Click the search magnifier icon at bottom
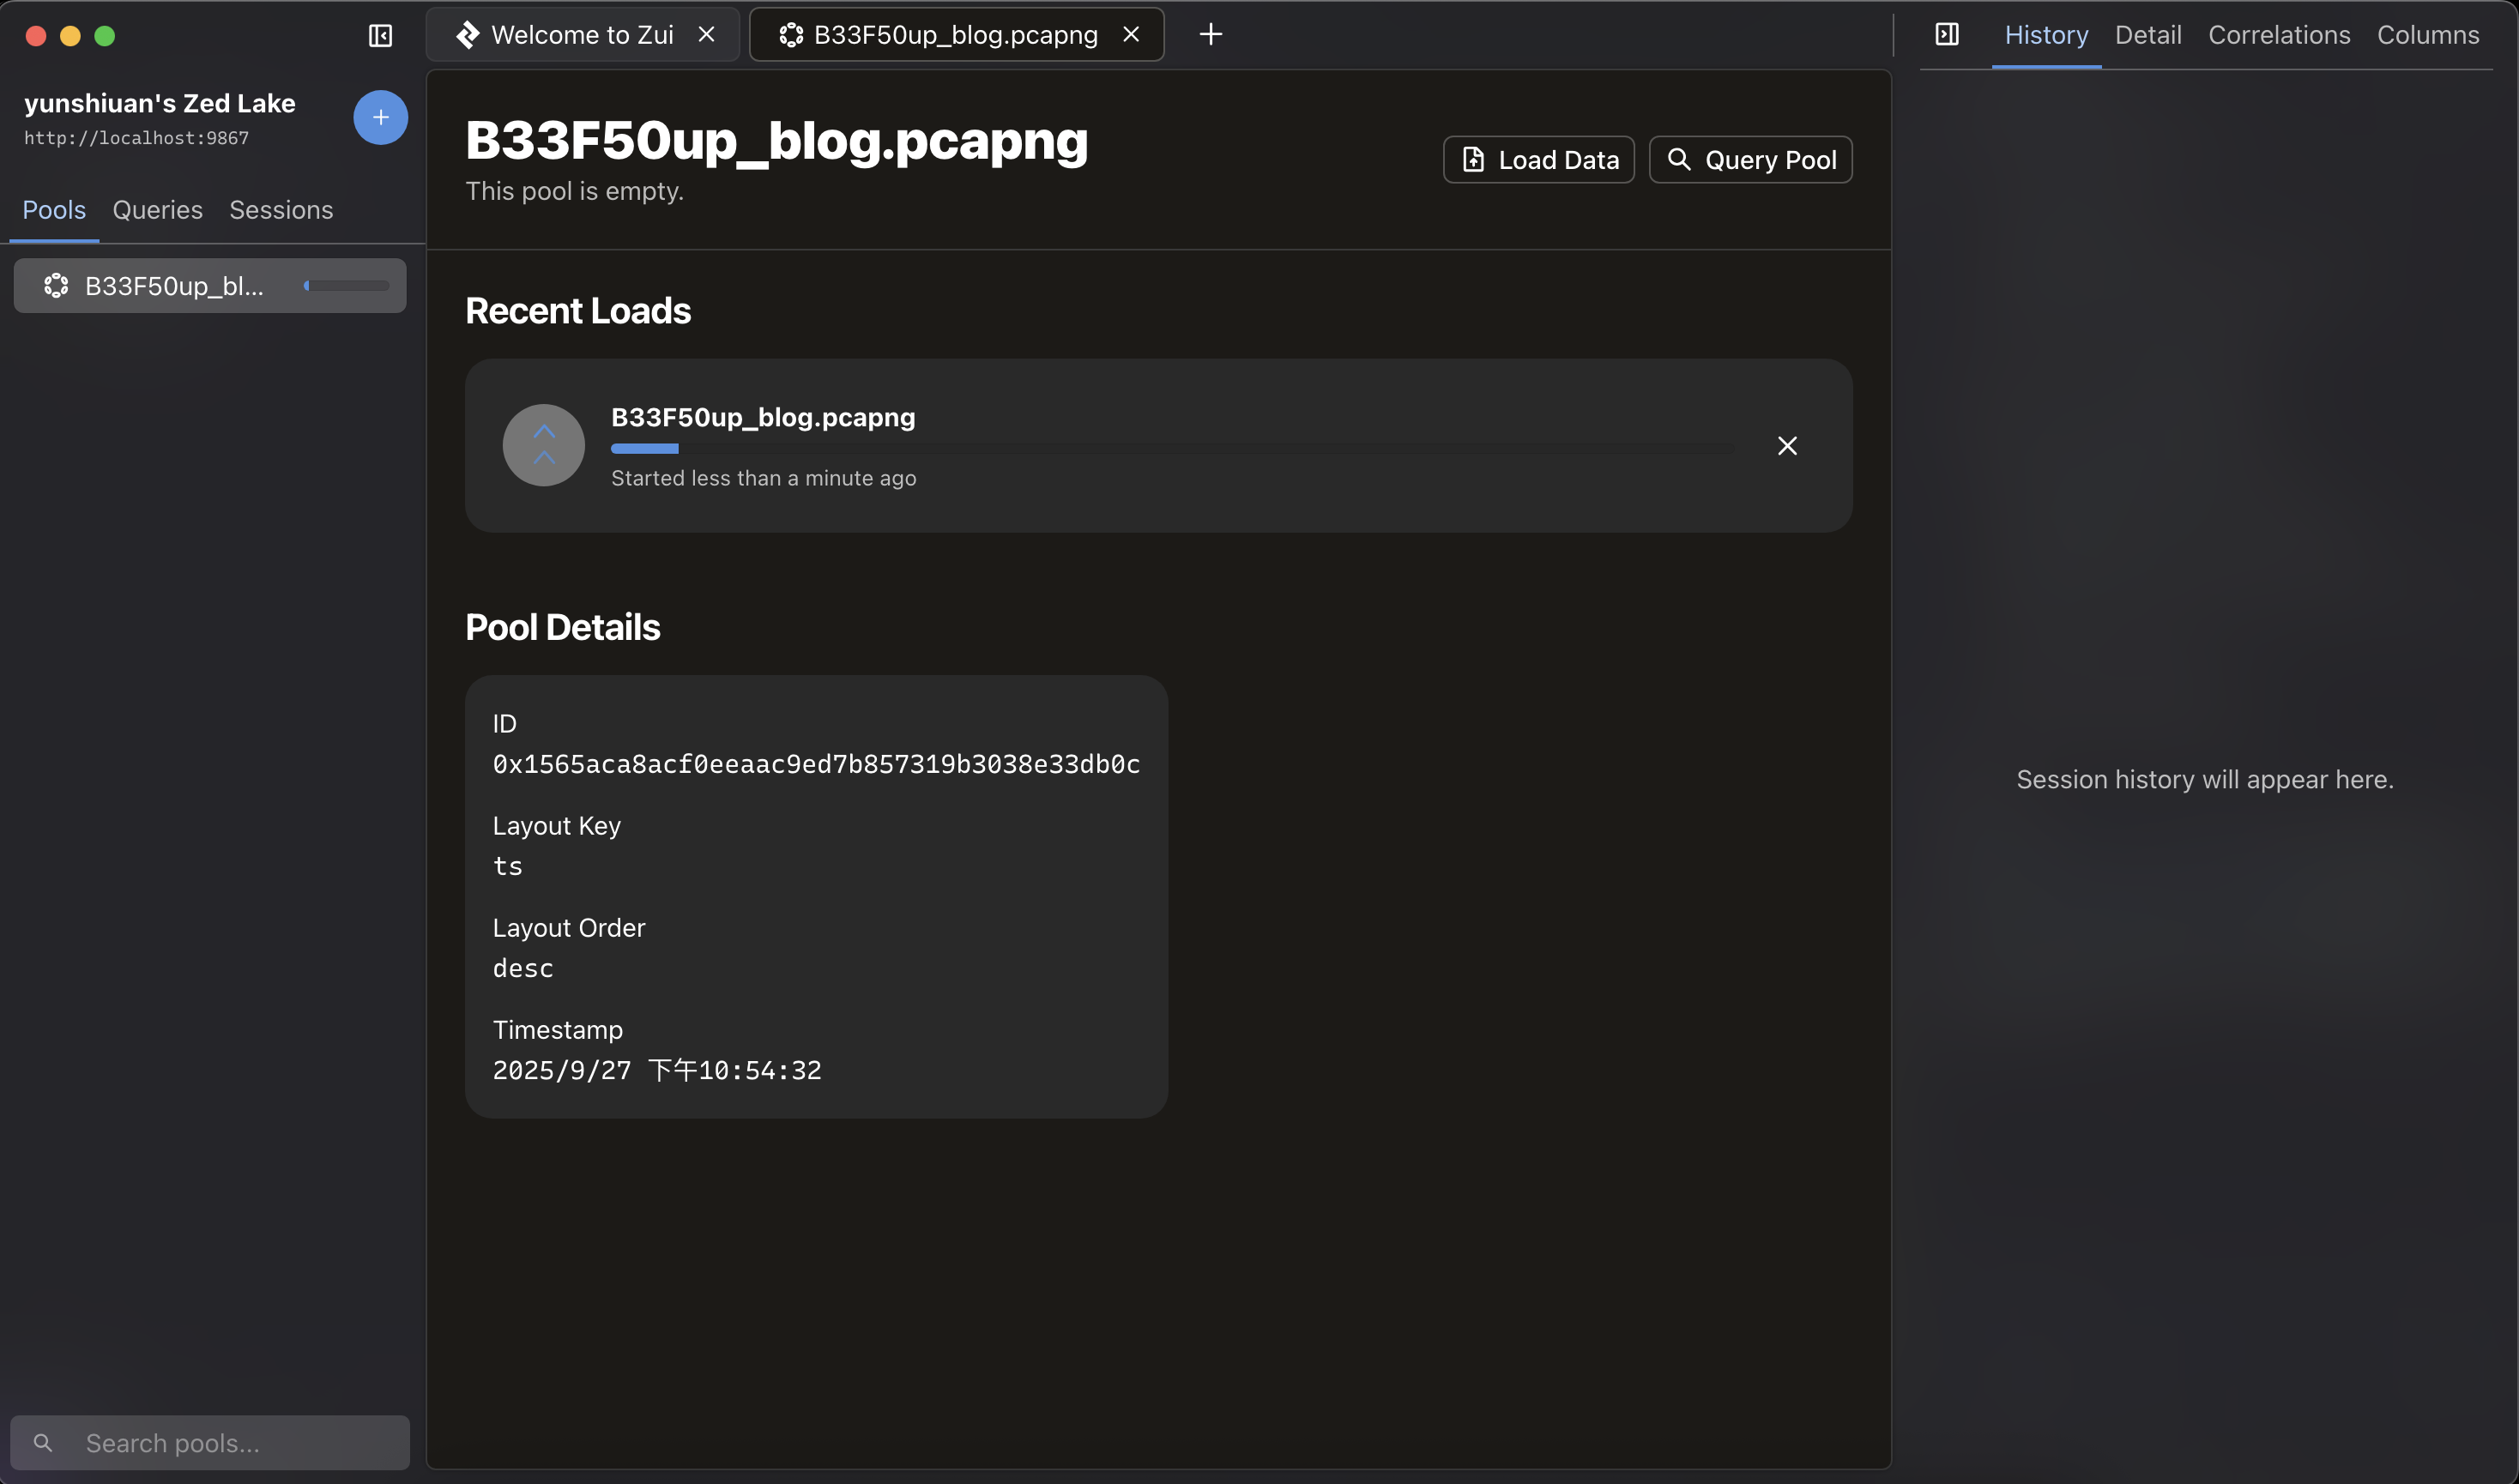This screenshot has width=2519, height=1484. pyautogui.click(x=43, y=1443)
